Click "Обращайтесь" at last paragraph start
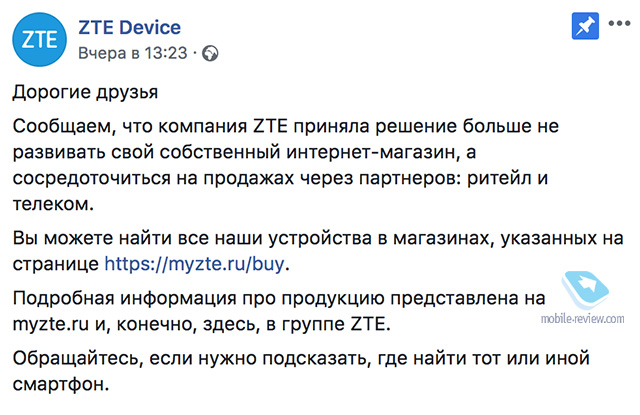 (78, 359)
